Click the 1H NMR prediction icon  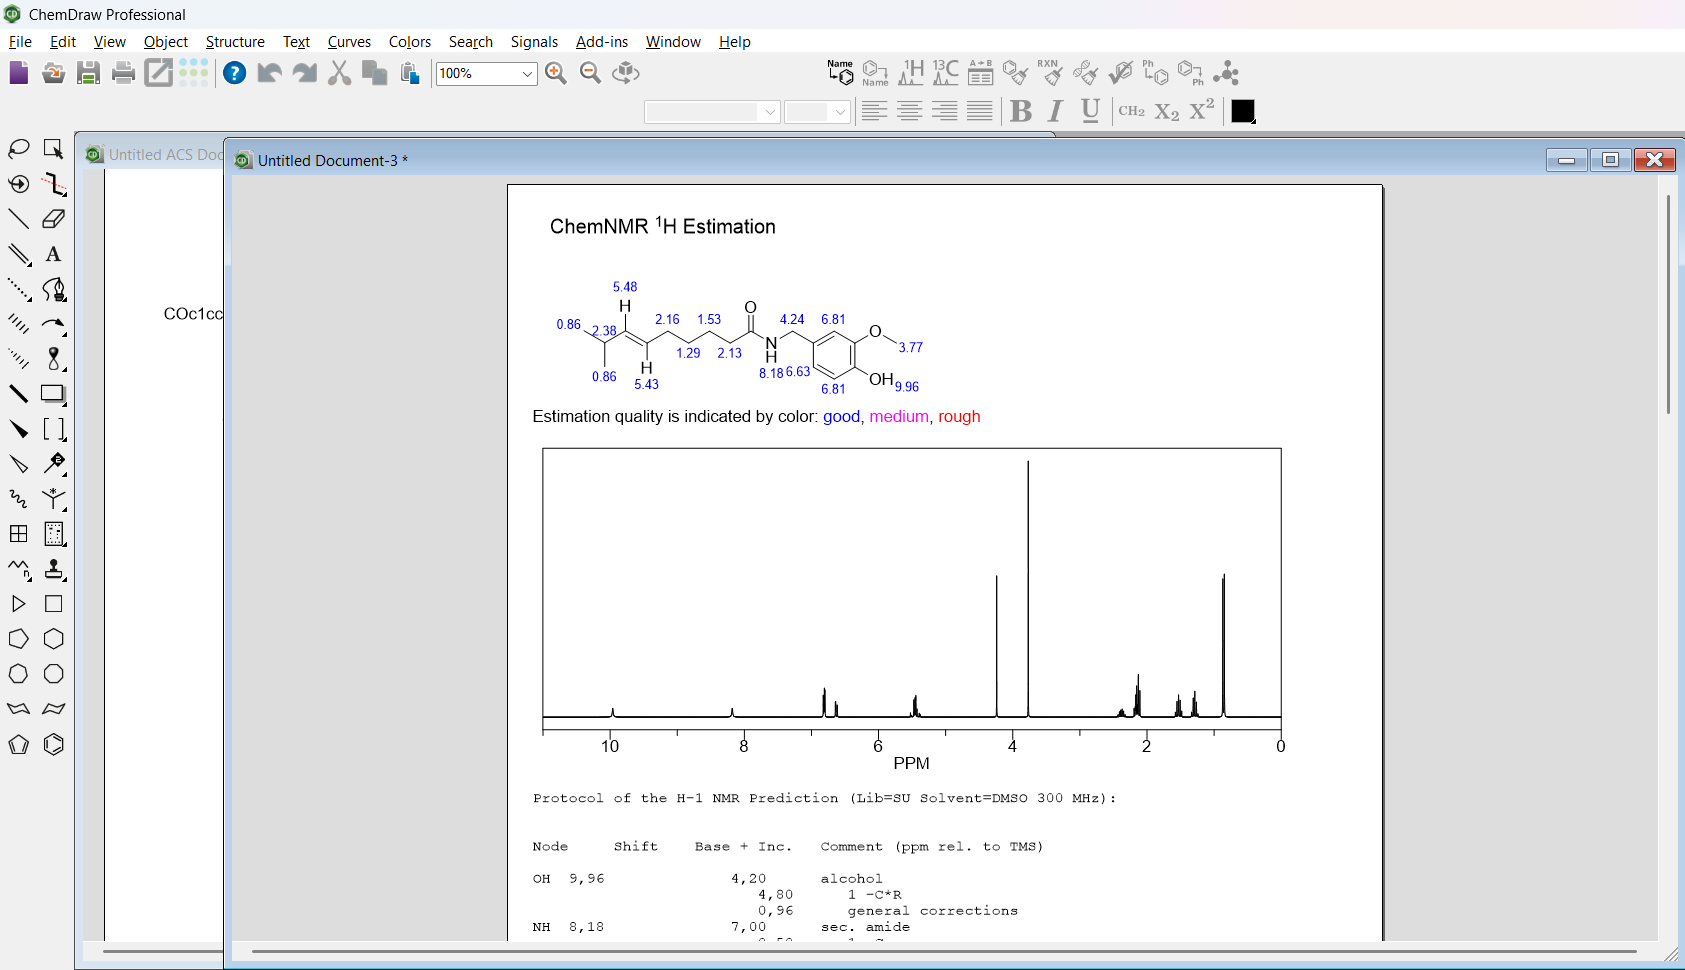pos(911,73)
